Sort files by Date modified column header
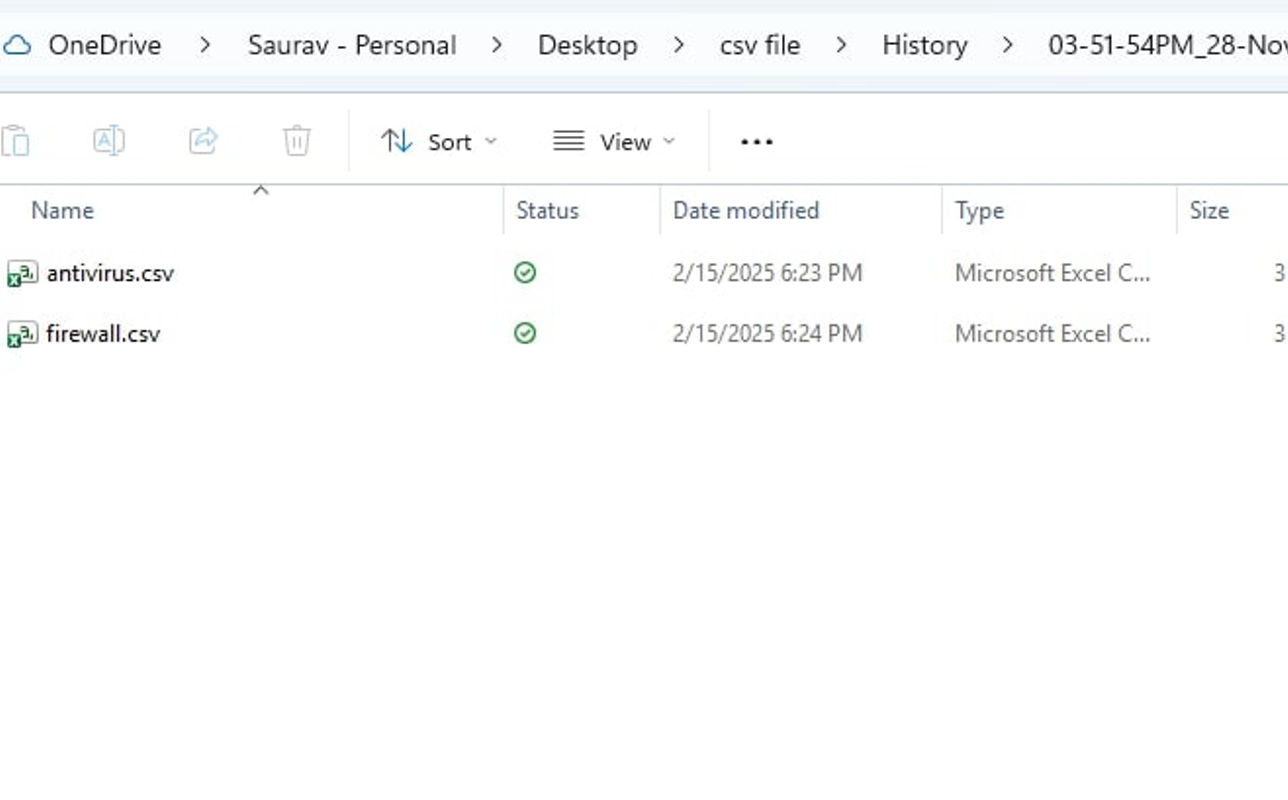The image size is (1288, 800). pyautogui.click(x=746, y=210)
